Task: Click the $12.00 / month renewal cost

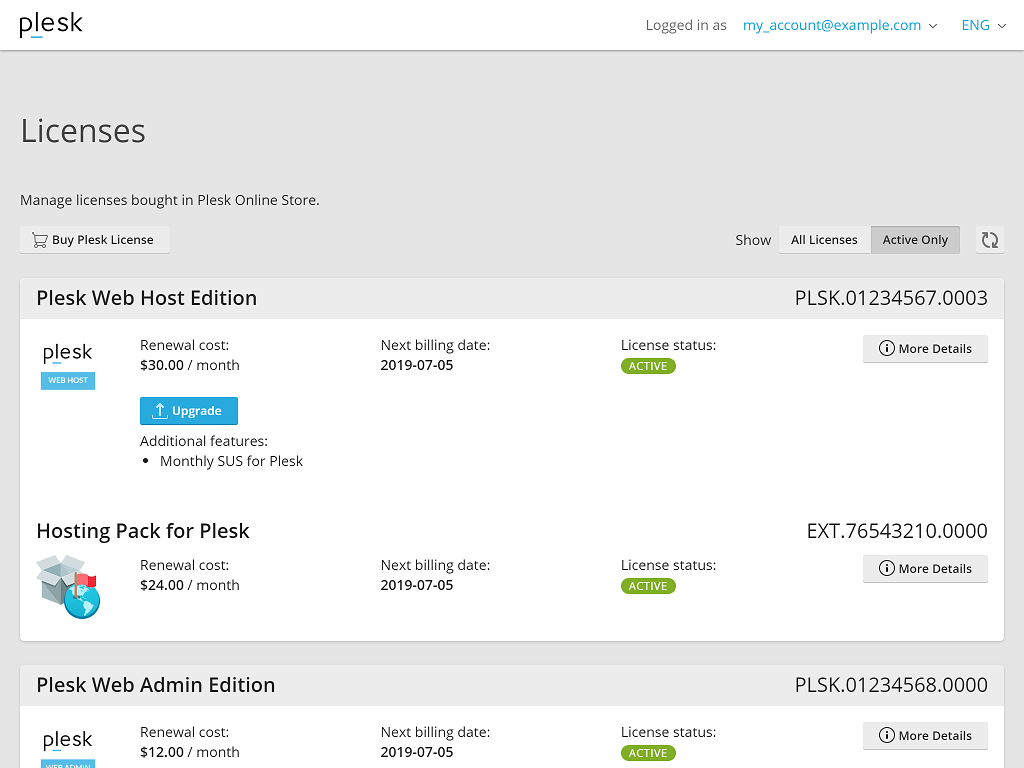Action: pos(189,752)
